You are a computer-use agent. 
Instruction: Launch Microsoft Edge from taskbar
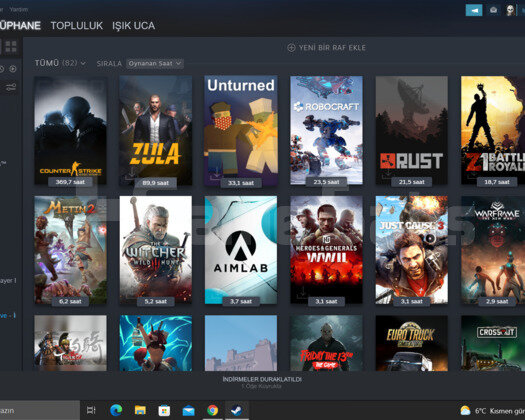pos(116,410)
